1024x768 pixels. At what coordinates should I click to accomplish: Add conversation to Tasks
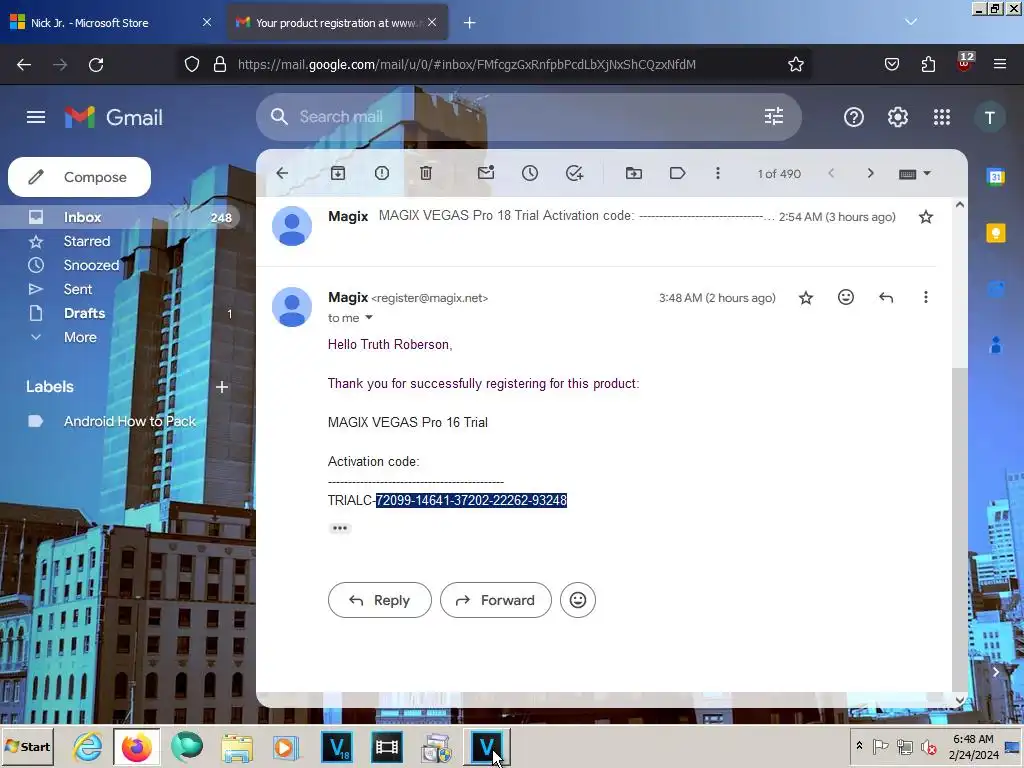pos(574,173)
